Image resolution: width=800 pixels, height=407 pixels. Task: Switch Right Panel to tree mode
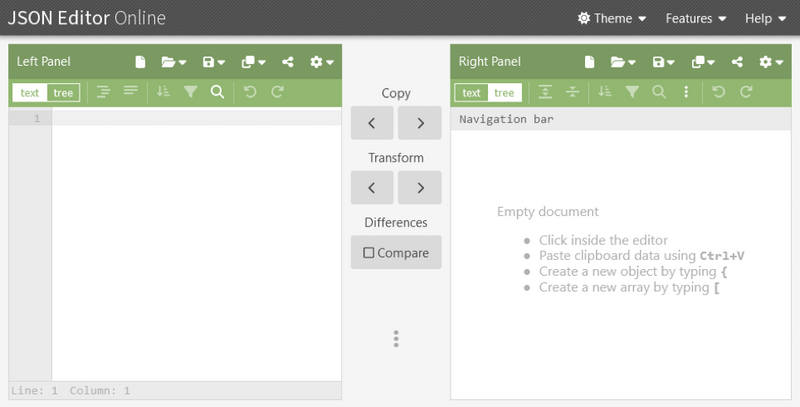pyautogui.click(x=504, y=93)
